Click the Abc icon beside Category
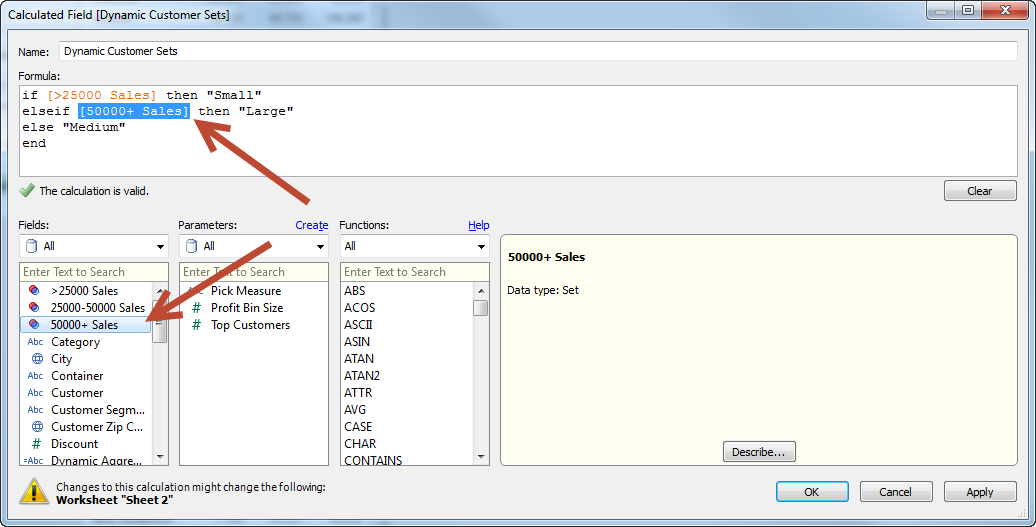The image size is (1036, 527). (x=36, y=342)
